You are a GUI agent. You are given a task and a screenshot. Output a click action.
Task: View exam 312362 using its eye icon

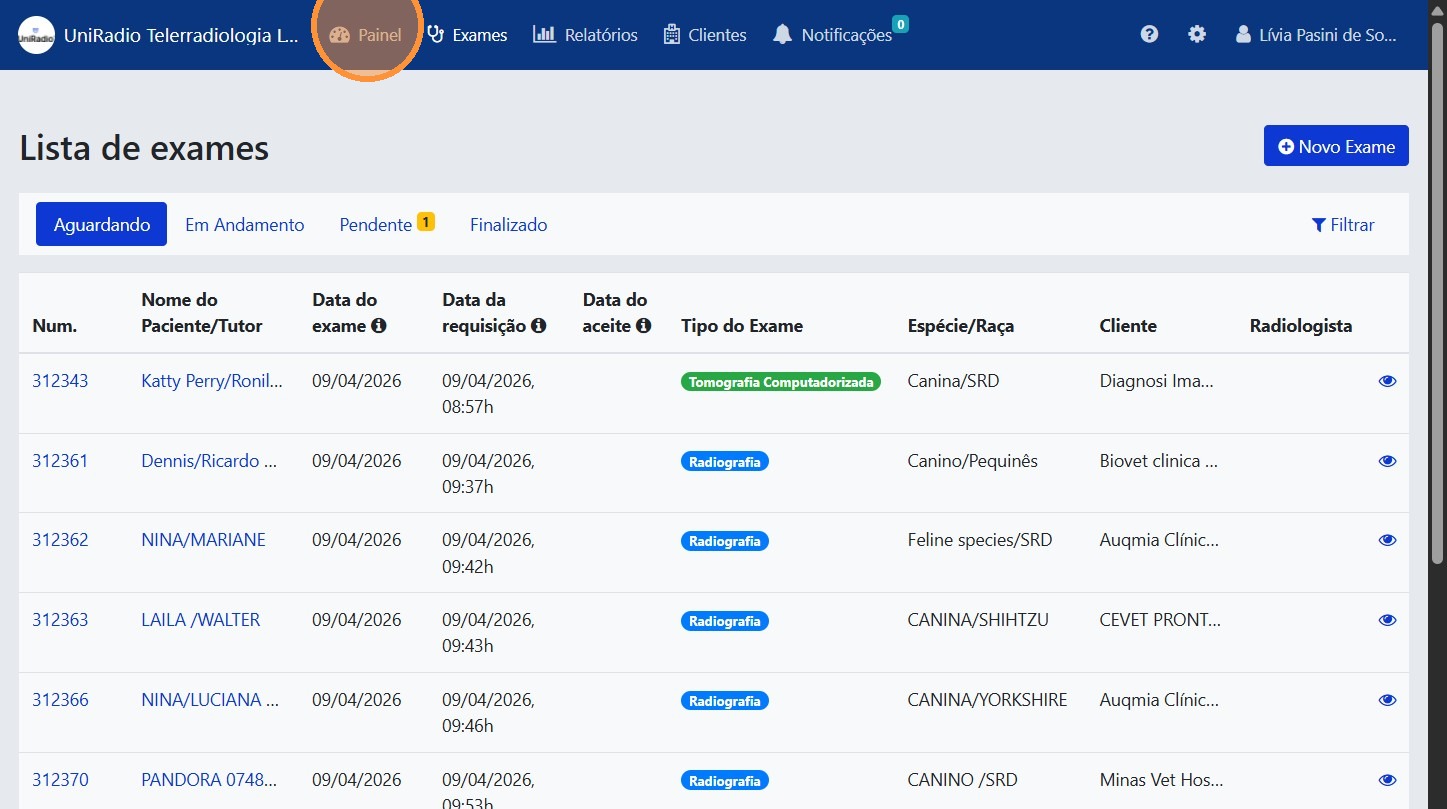pos(1387,540)
